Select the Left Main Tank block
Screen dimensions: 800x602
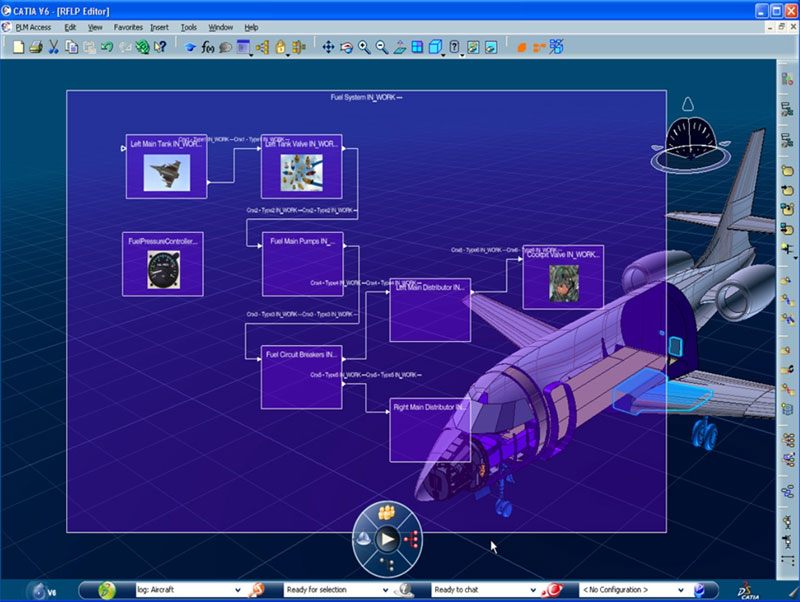(166, 167)
